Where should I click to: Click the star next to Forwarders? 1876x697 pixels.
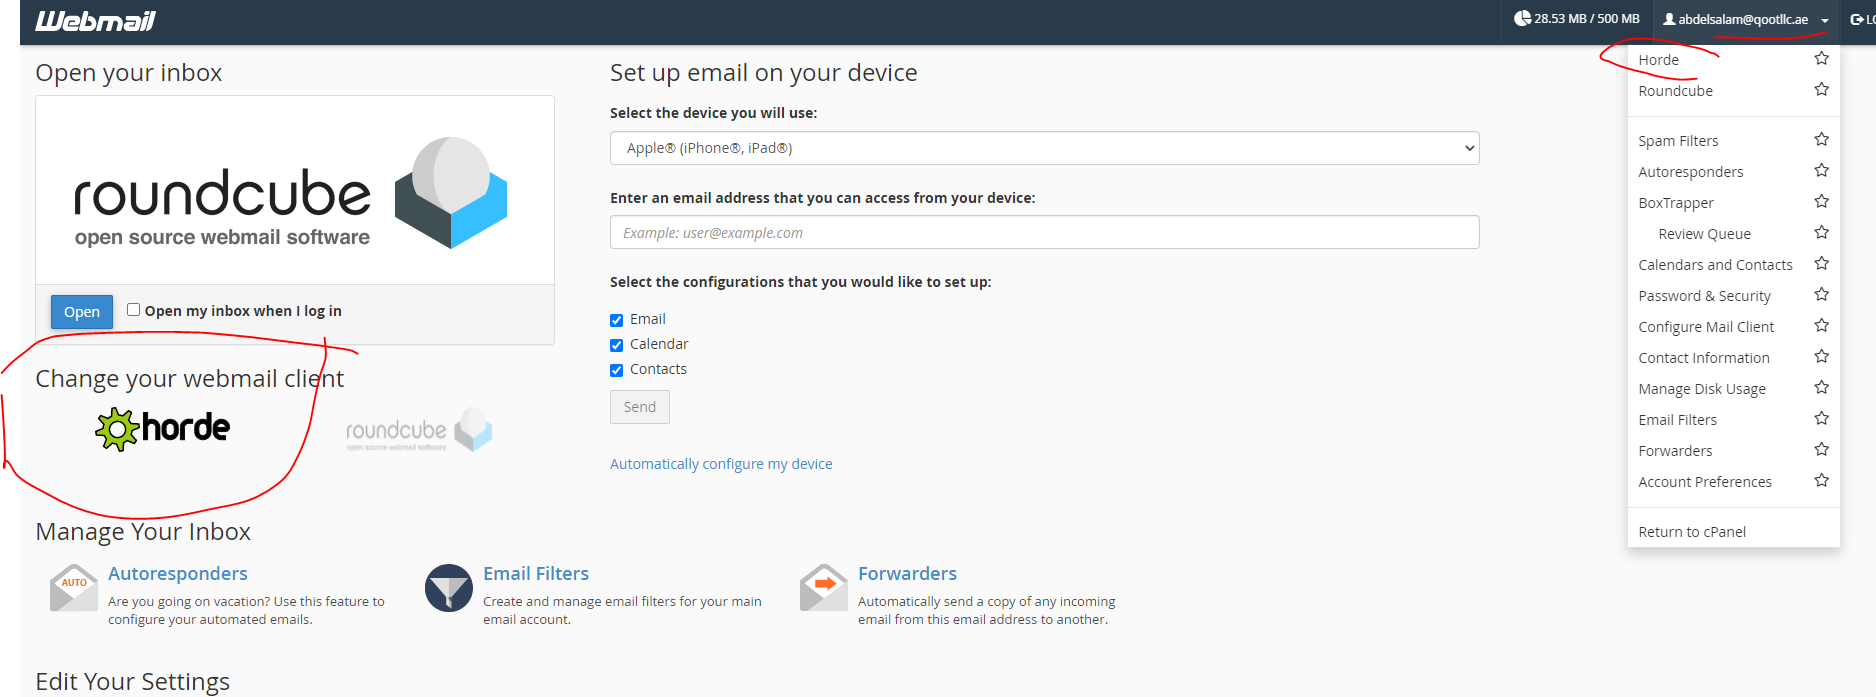click(1821, 450)
